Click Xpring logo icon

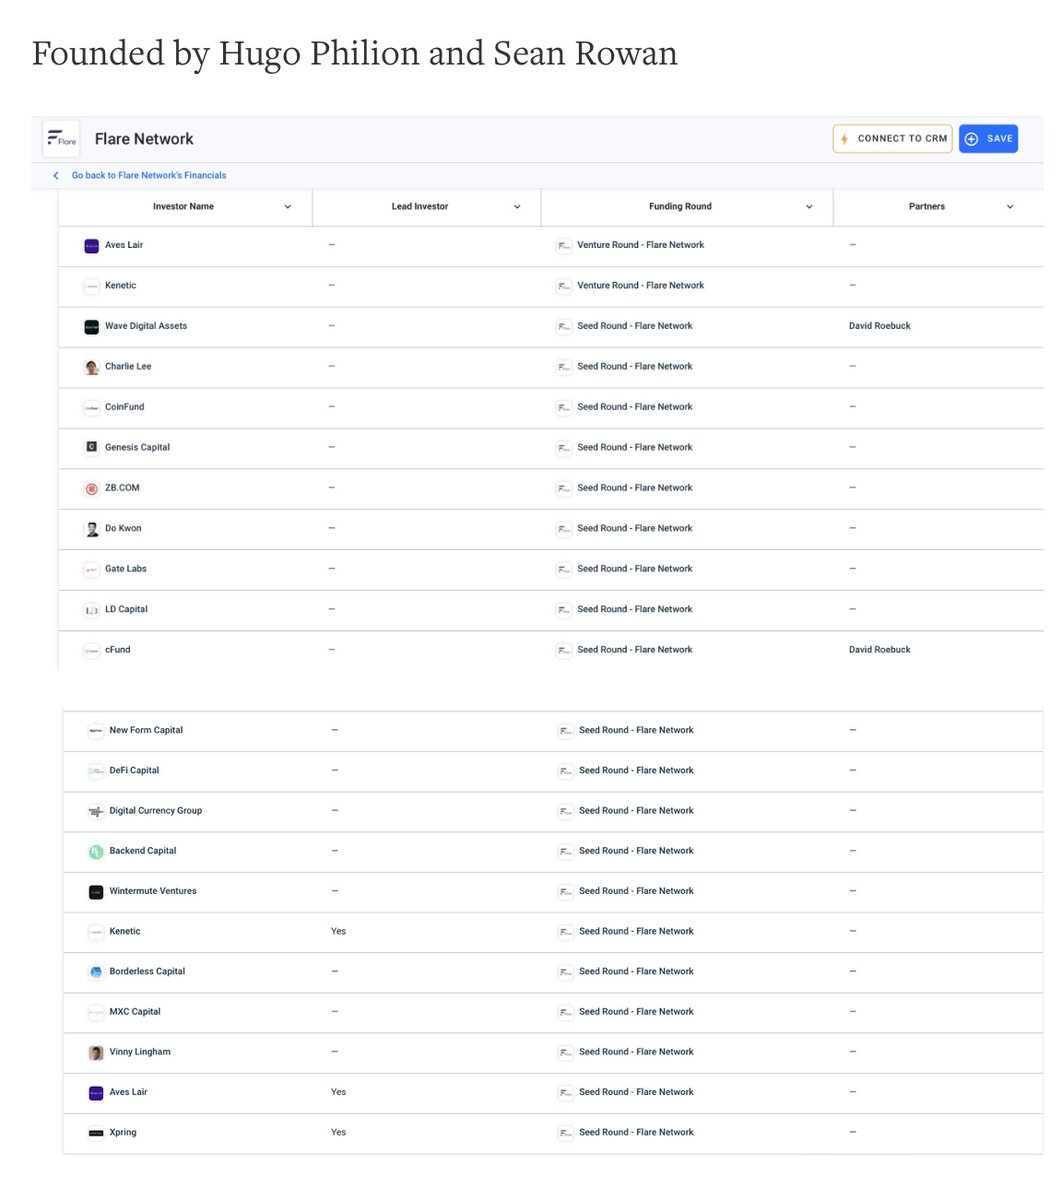coord(96,1133)
